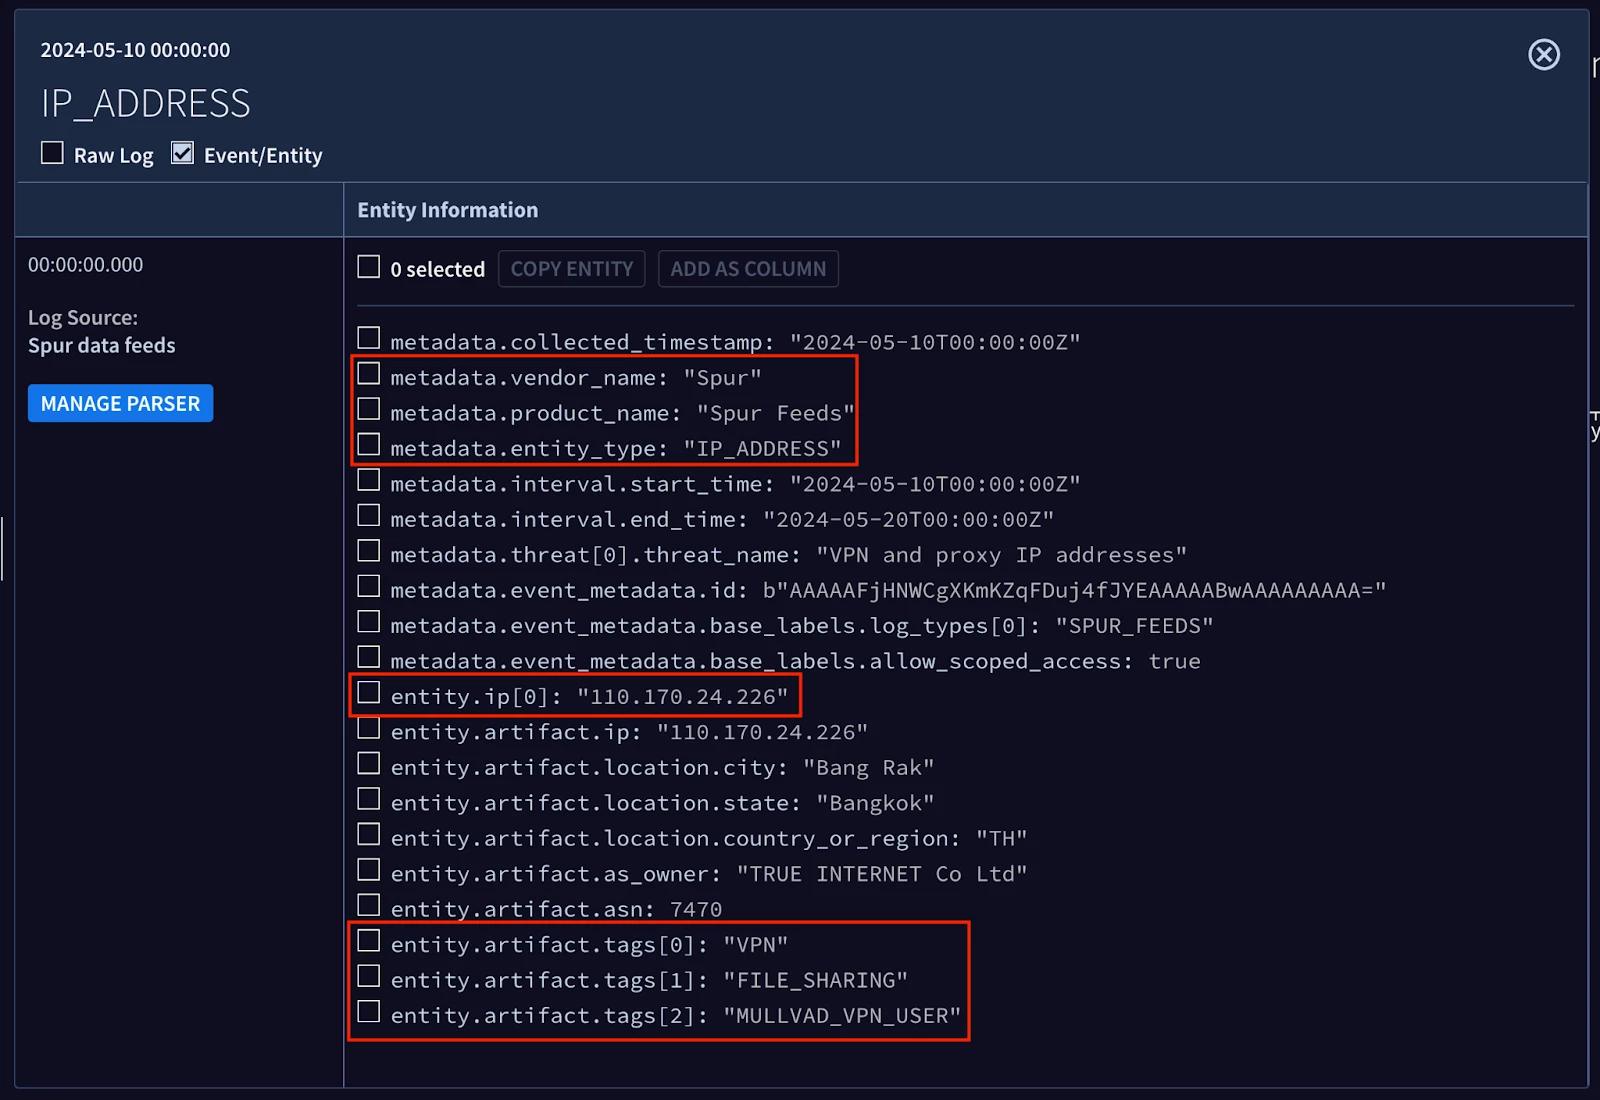Click the asn value 7470
1600x1100 pixels.
(x=696, y=910)
